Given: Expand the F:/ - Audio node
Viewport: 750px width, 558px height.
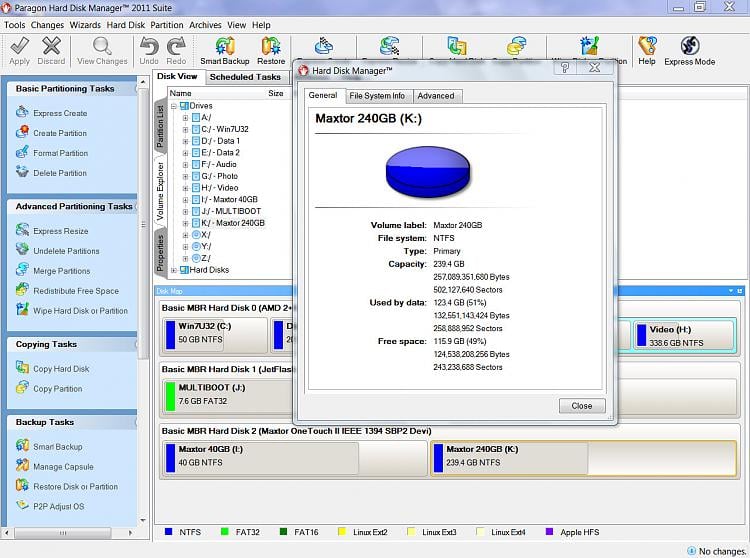Looking at the screenshot, I should click(186, 165).
